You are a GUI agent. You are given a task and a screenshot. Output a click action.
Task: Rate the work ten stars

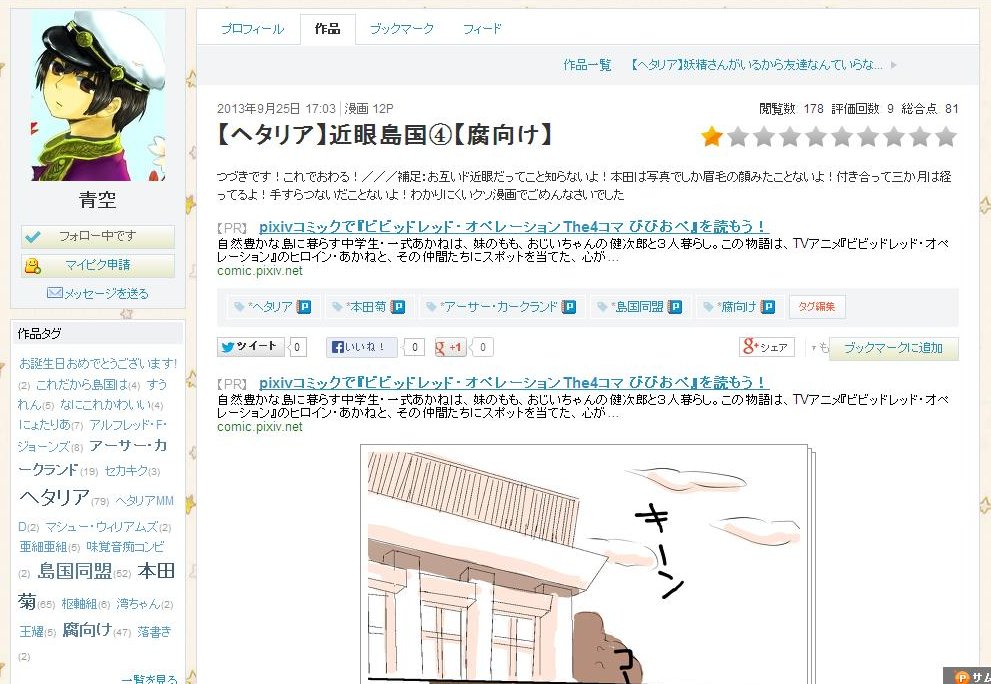coord(945,137)
